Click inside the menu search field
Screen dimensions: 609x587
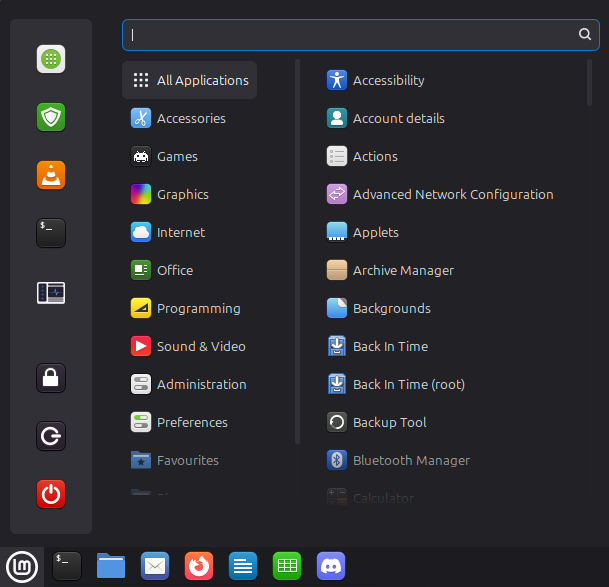350,34
